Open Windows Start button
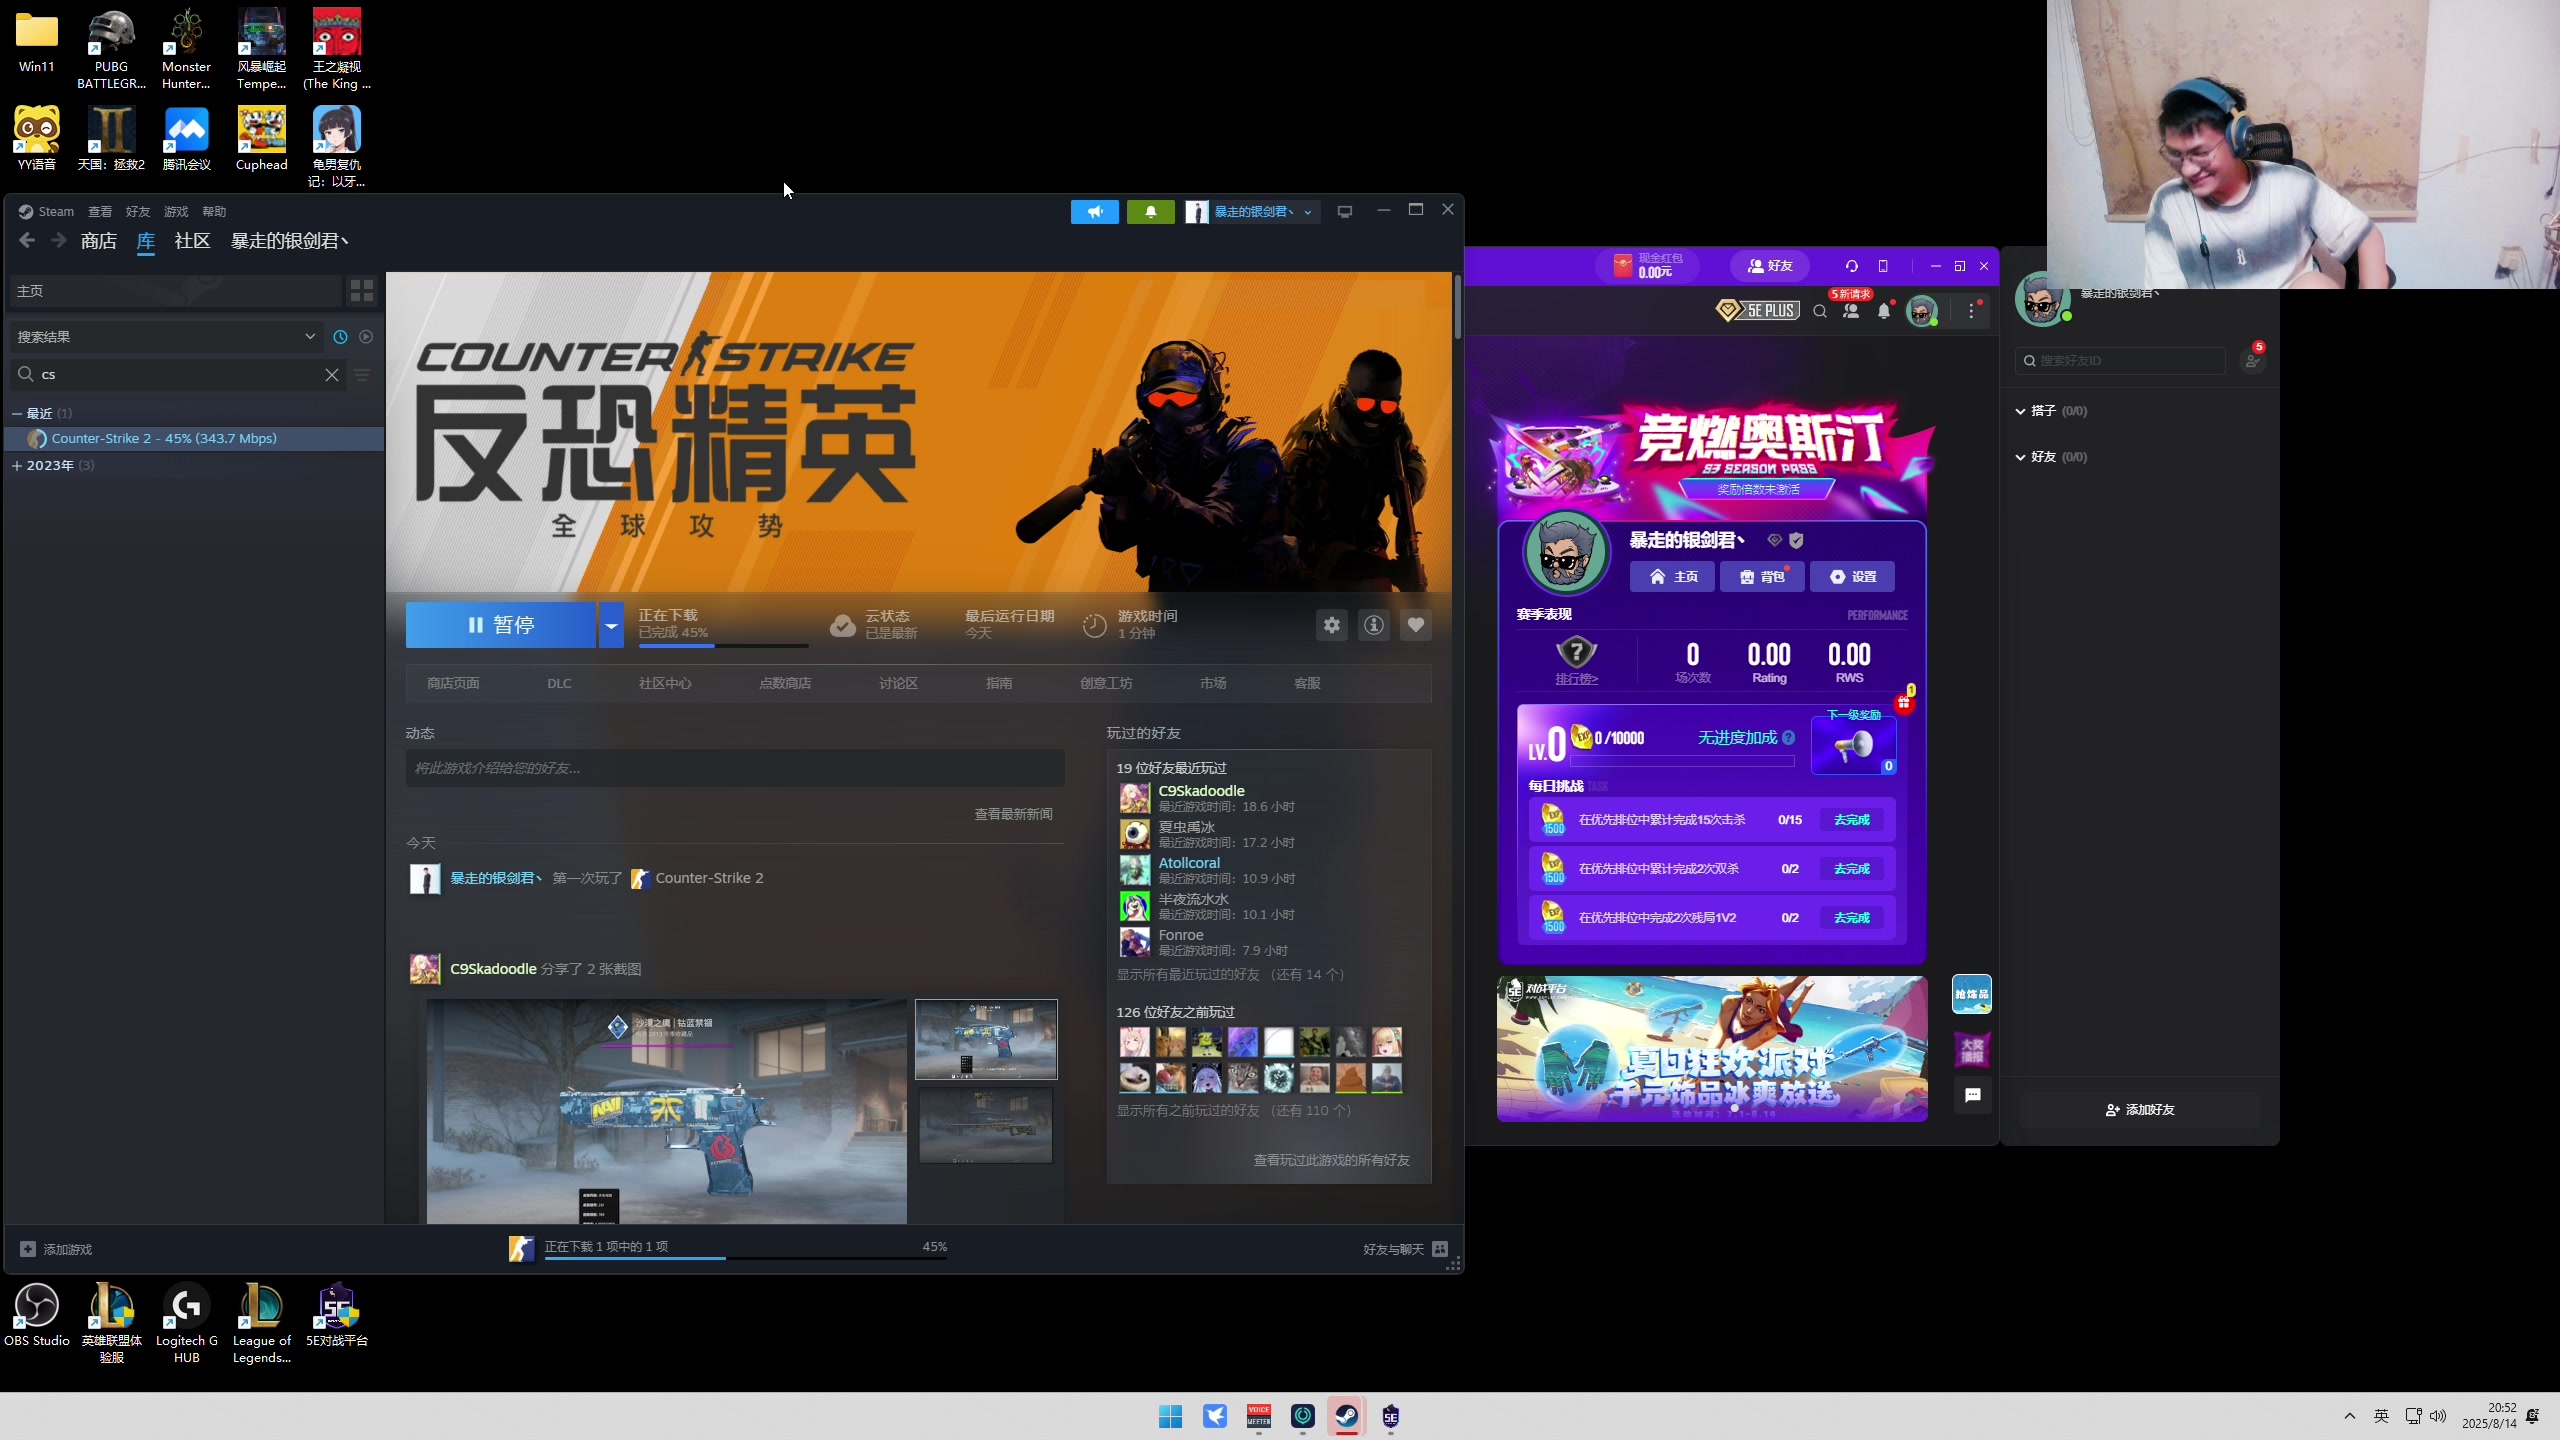Image resolution: width=2560 pixels, height=1440 pixels. [x=1171, y=1416]
